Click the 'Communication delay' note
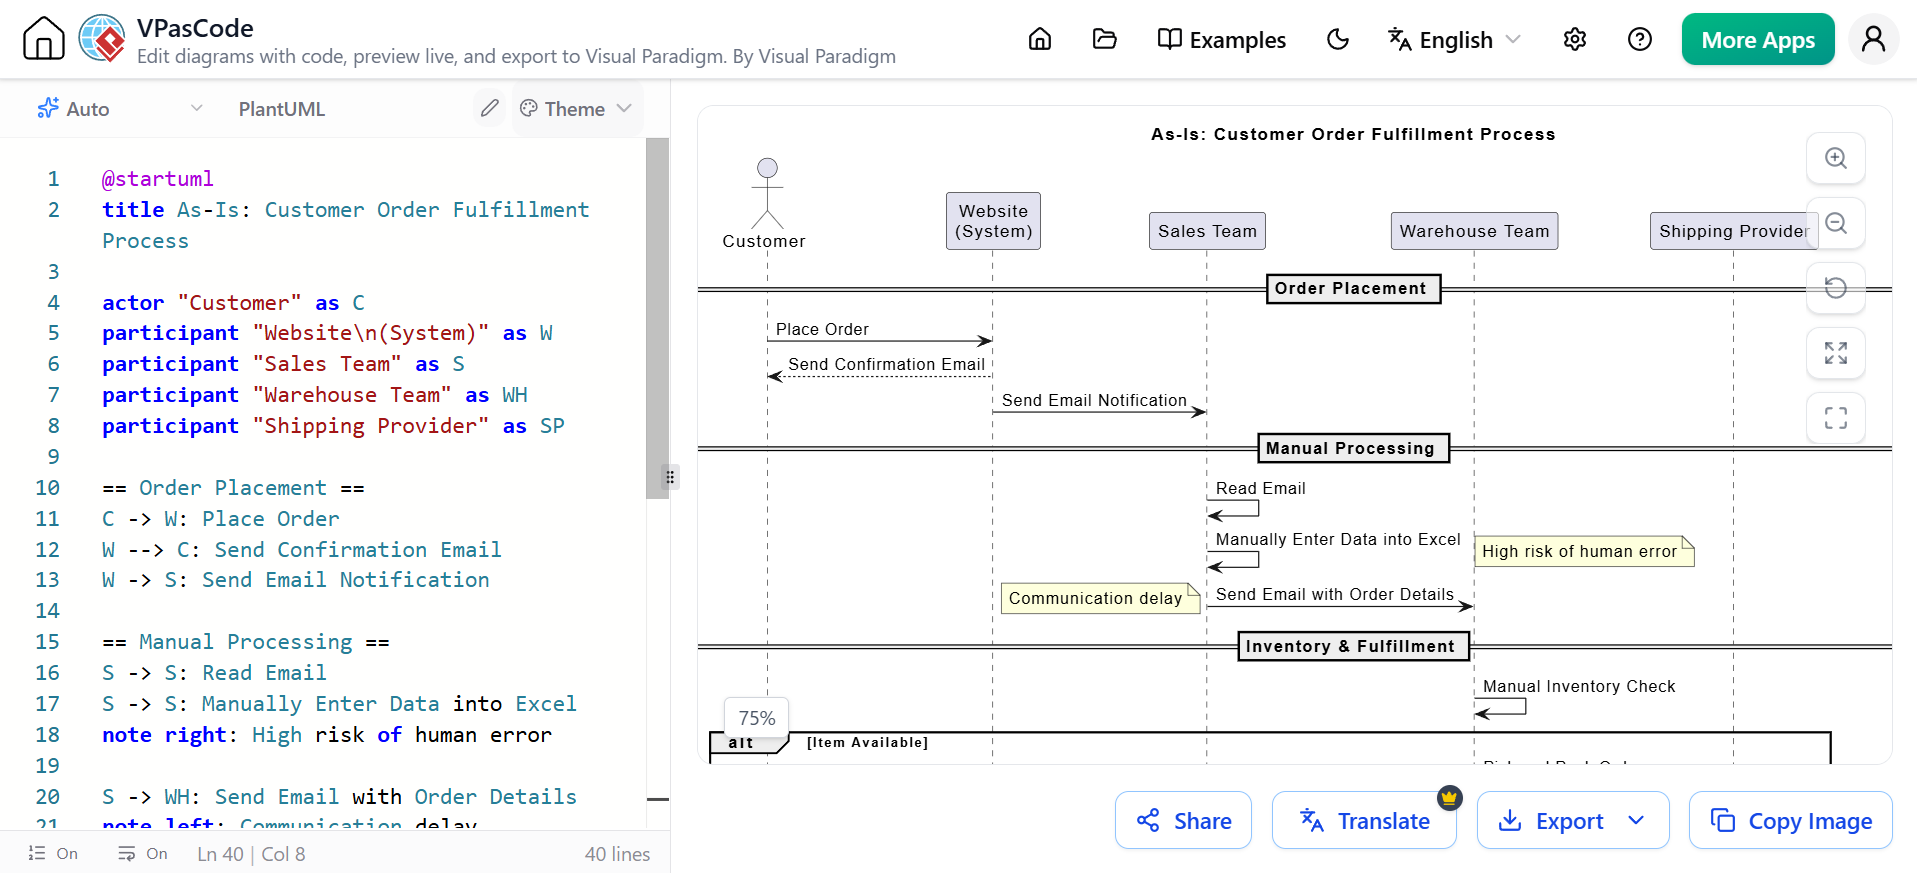 1100,598
